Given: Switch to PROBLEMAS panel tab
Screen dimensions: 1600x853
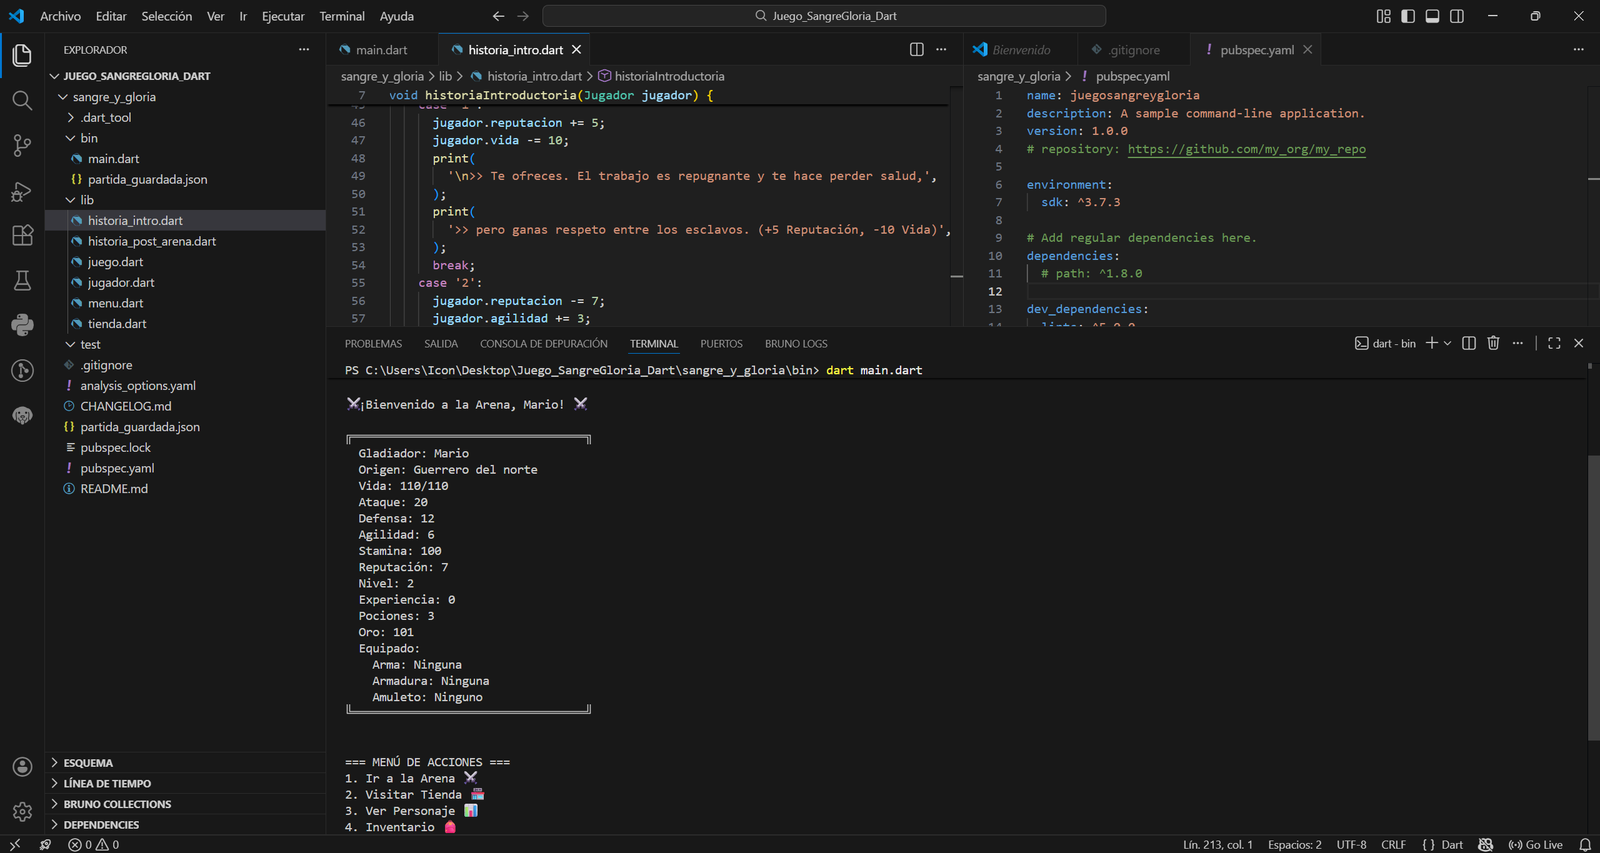Looking at the screenshot, I should click(373, 344).
